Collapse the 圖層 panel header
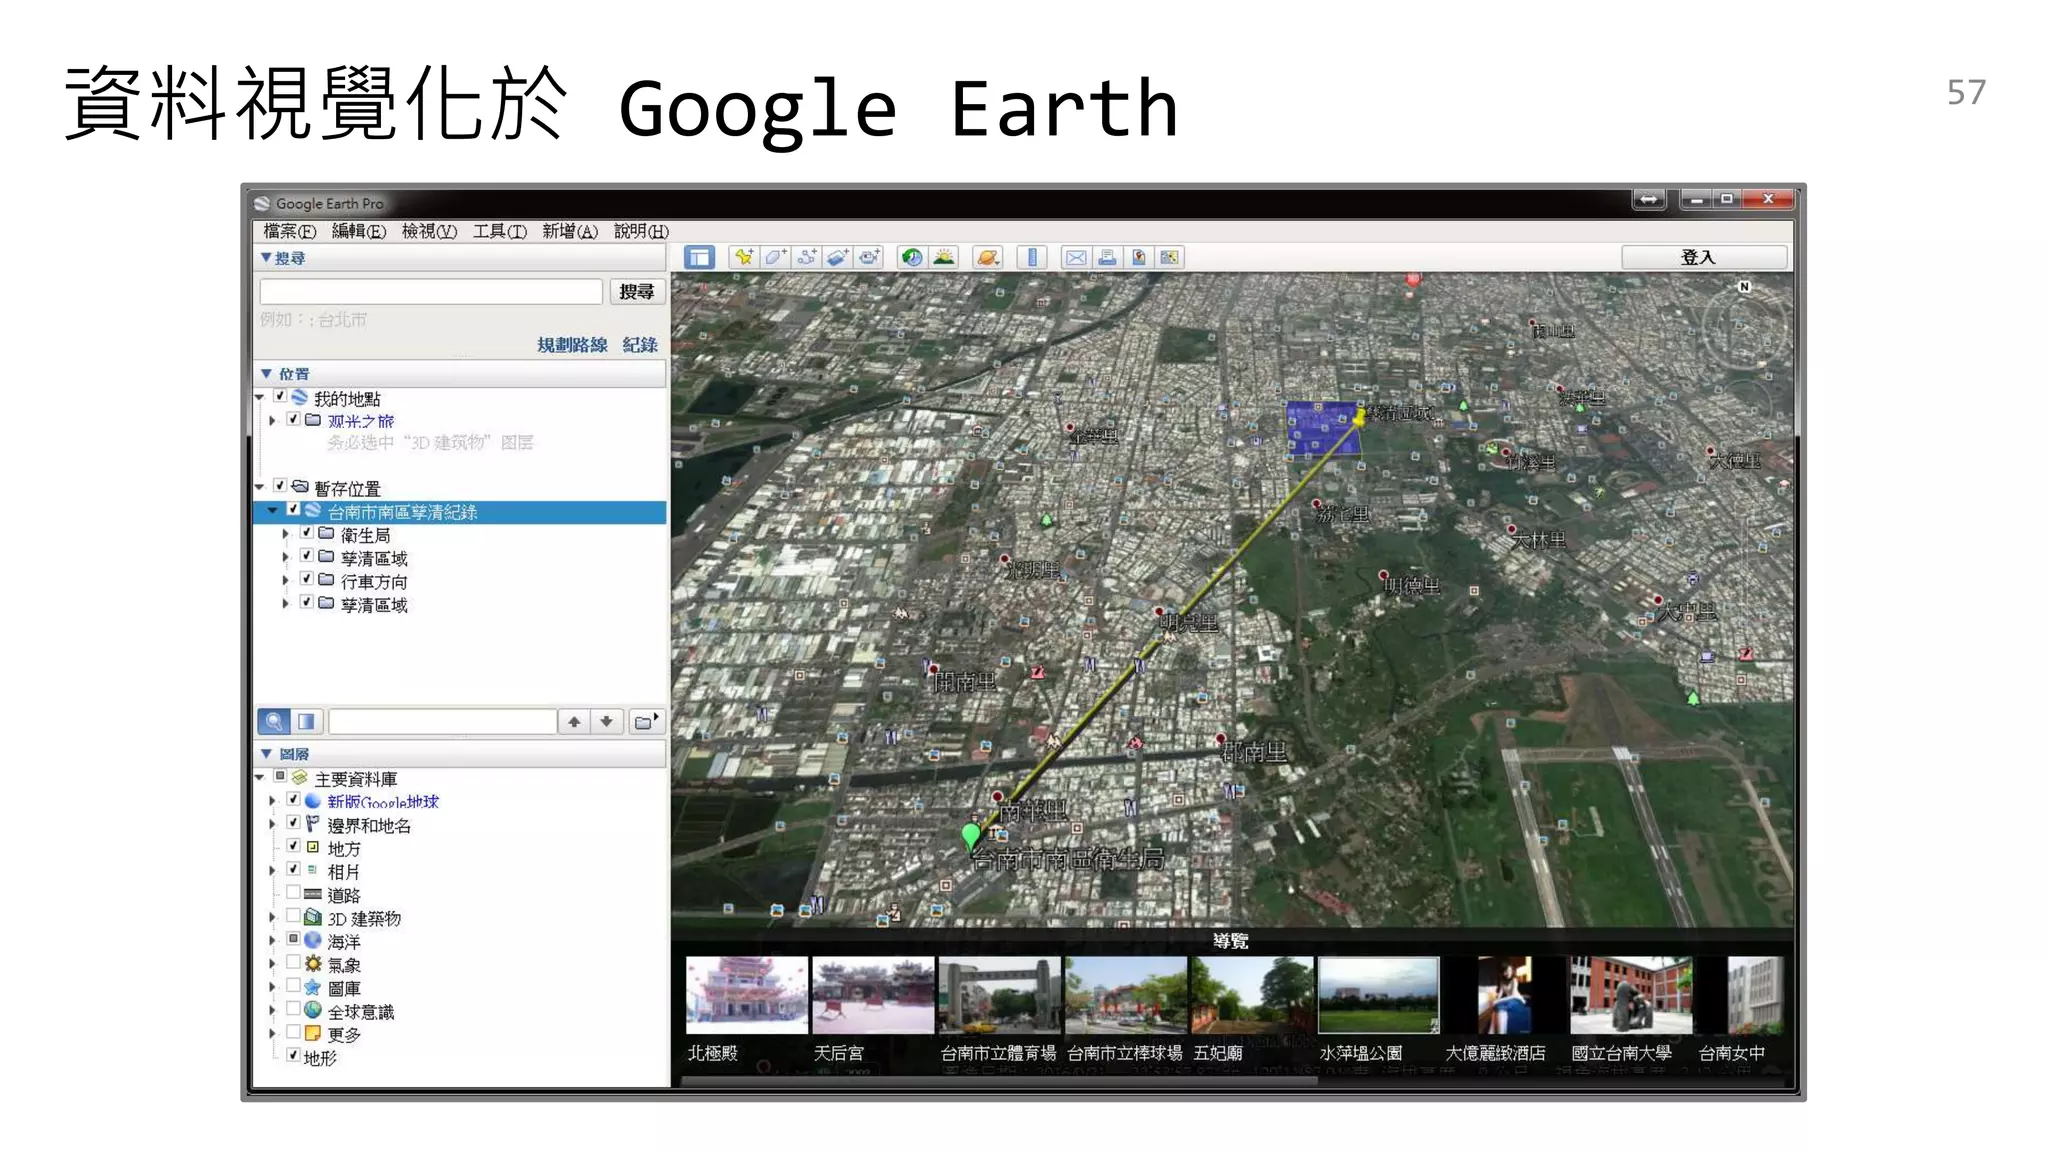 (x=460, y=754)
